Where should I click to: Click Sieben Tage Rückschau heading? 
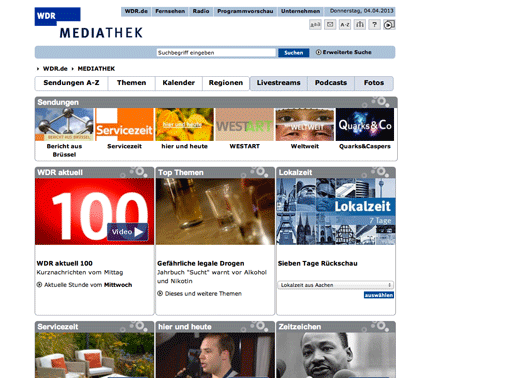click(318, 263)
